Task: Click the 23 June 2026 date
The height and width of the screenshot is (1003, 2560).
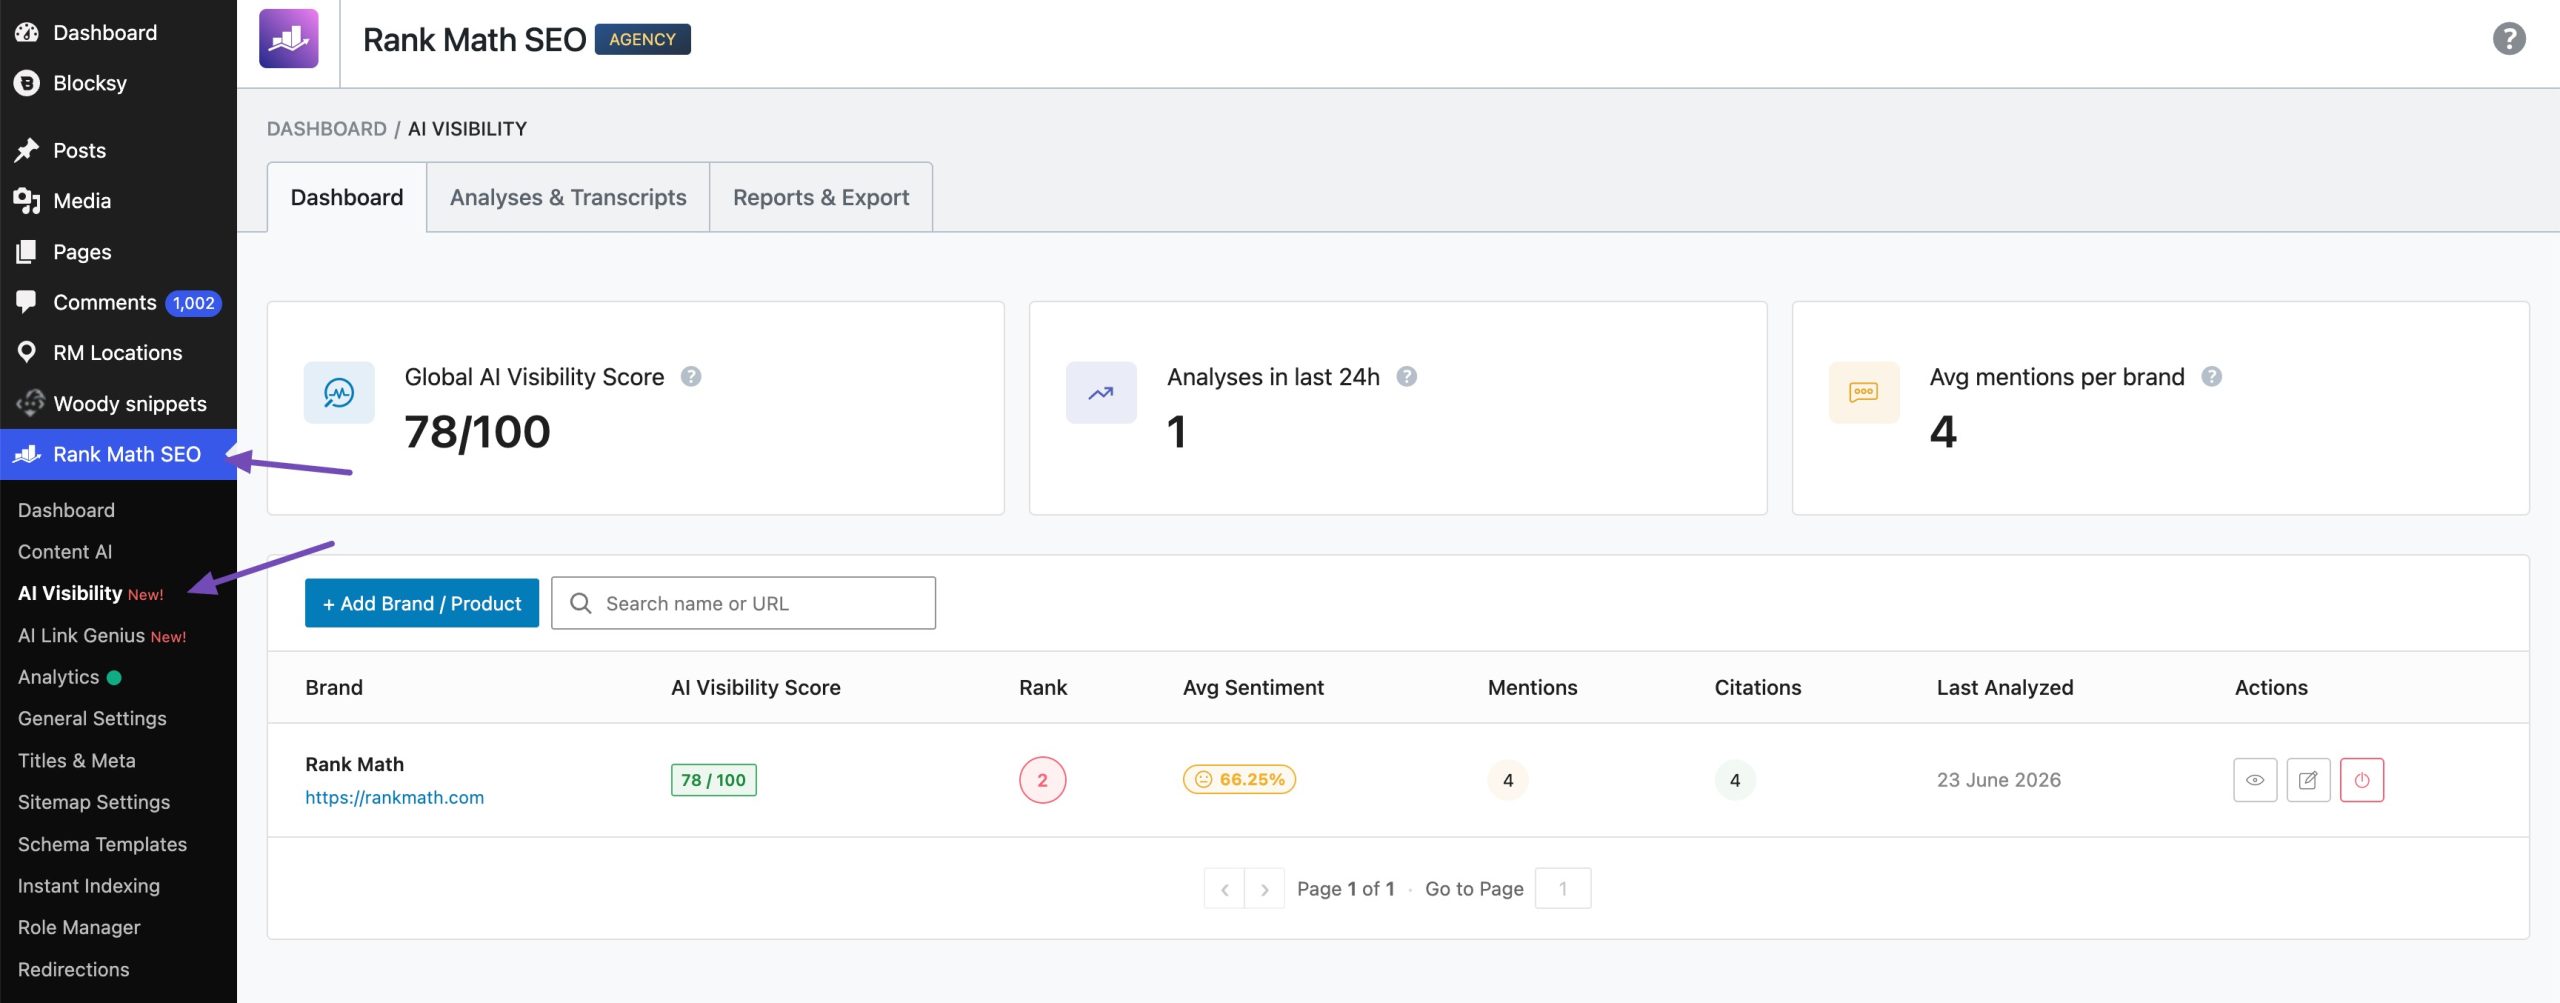Action: [1998, 780]
